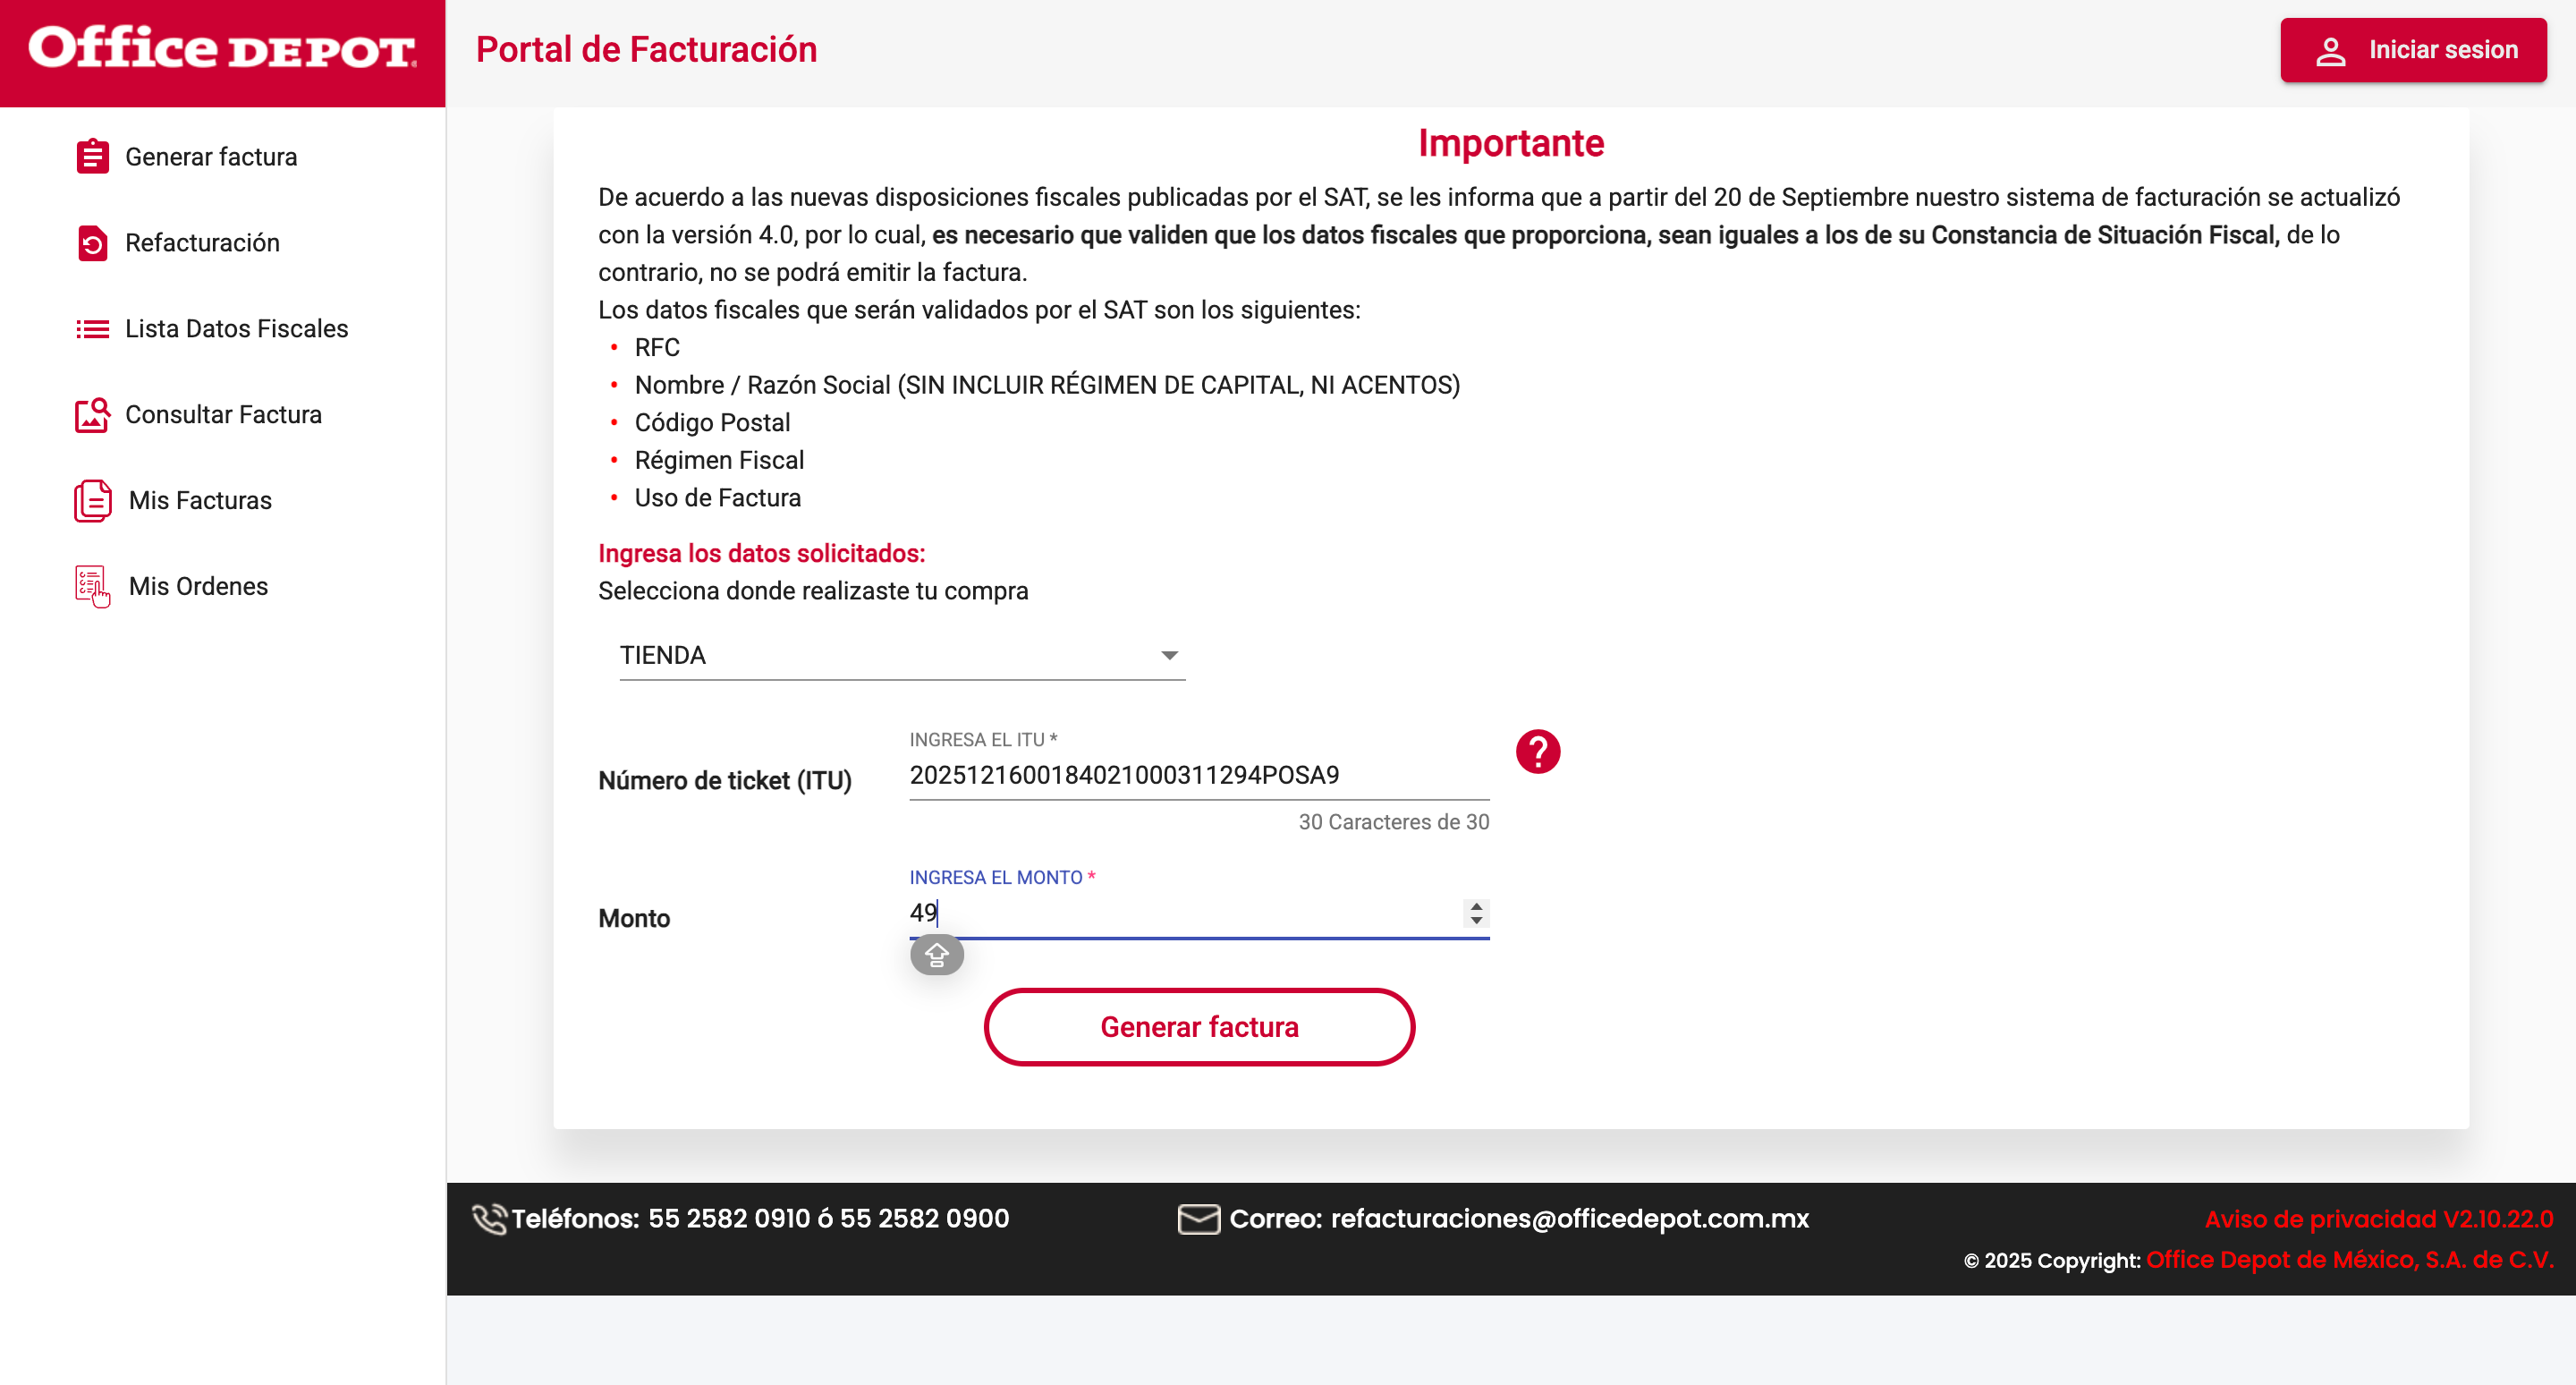Click the red ITU help question icon
This screenshot has width=2576, height=1385.
tap(1538, 752)
